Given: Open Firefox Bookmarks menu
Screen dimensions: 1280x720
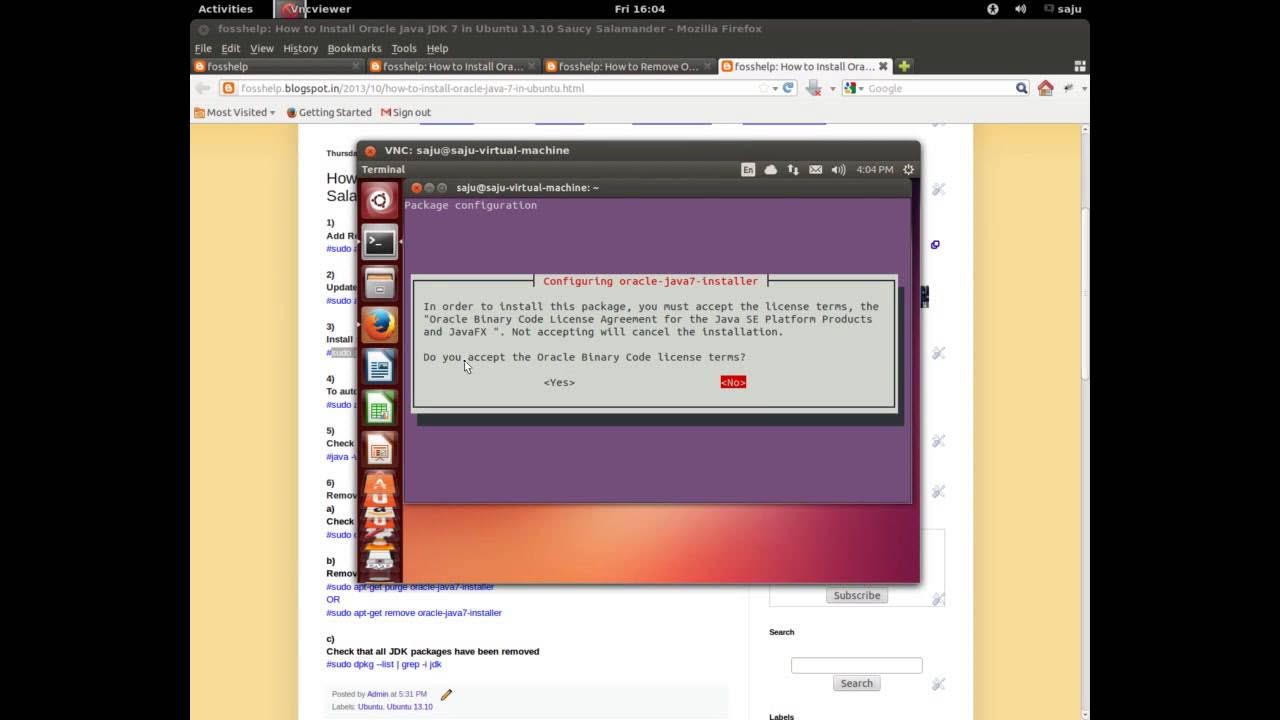Looking at the screenshot, I should point(355,48).
